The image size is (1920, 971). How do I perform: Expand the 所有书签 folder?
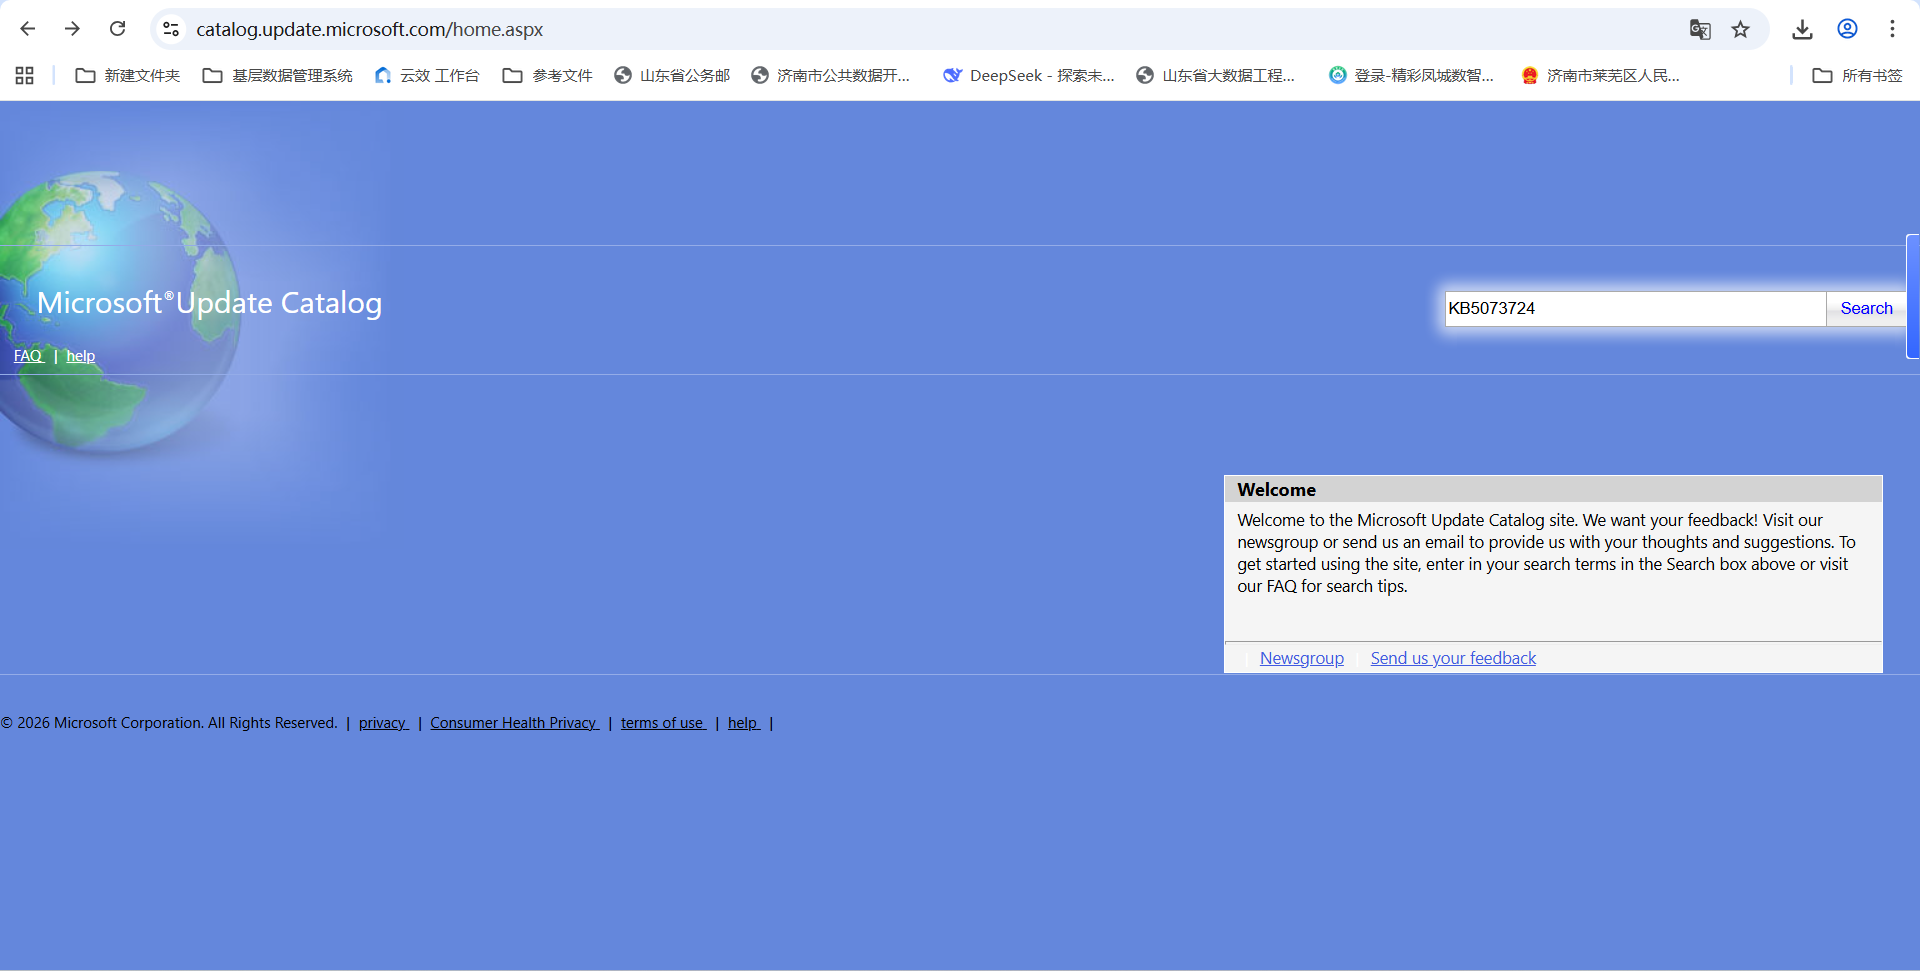coord(1858,75)
